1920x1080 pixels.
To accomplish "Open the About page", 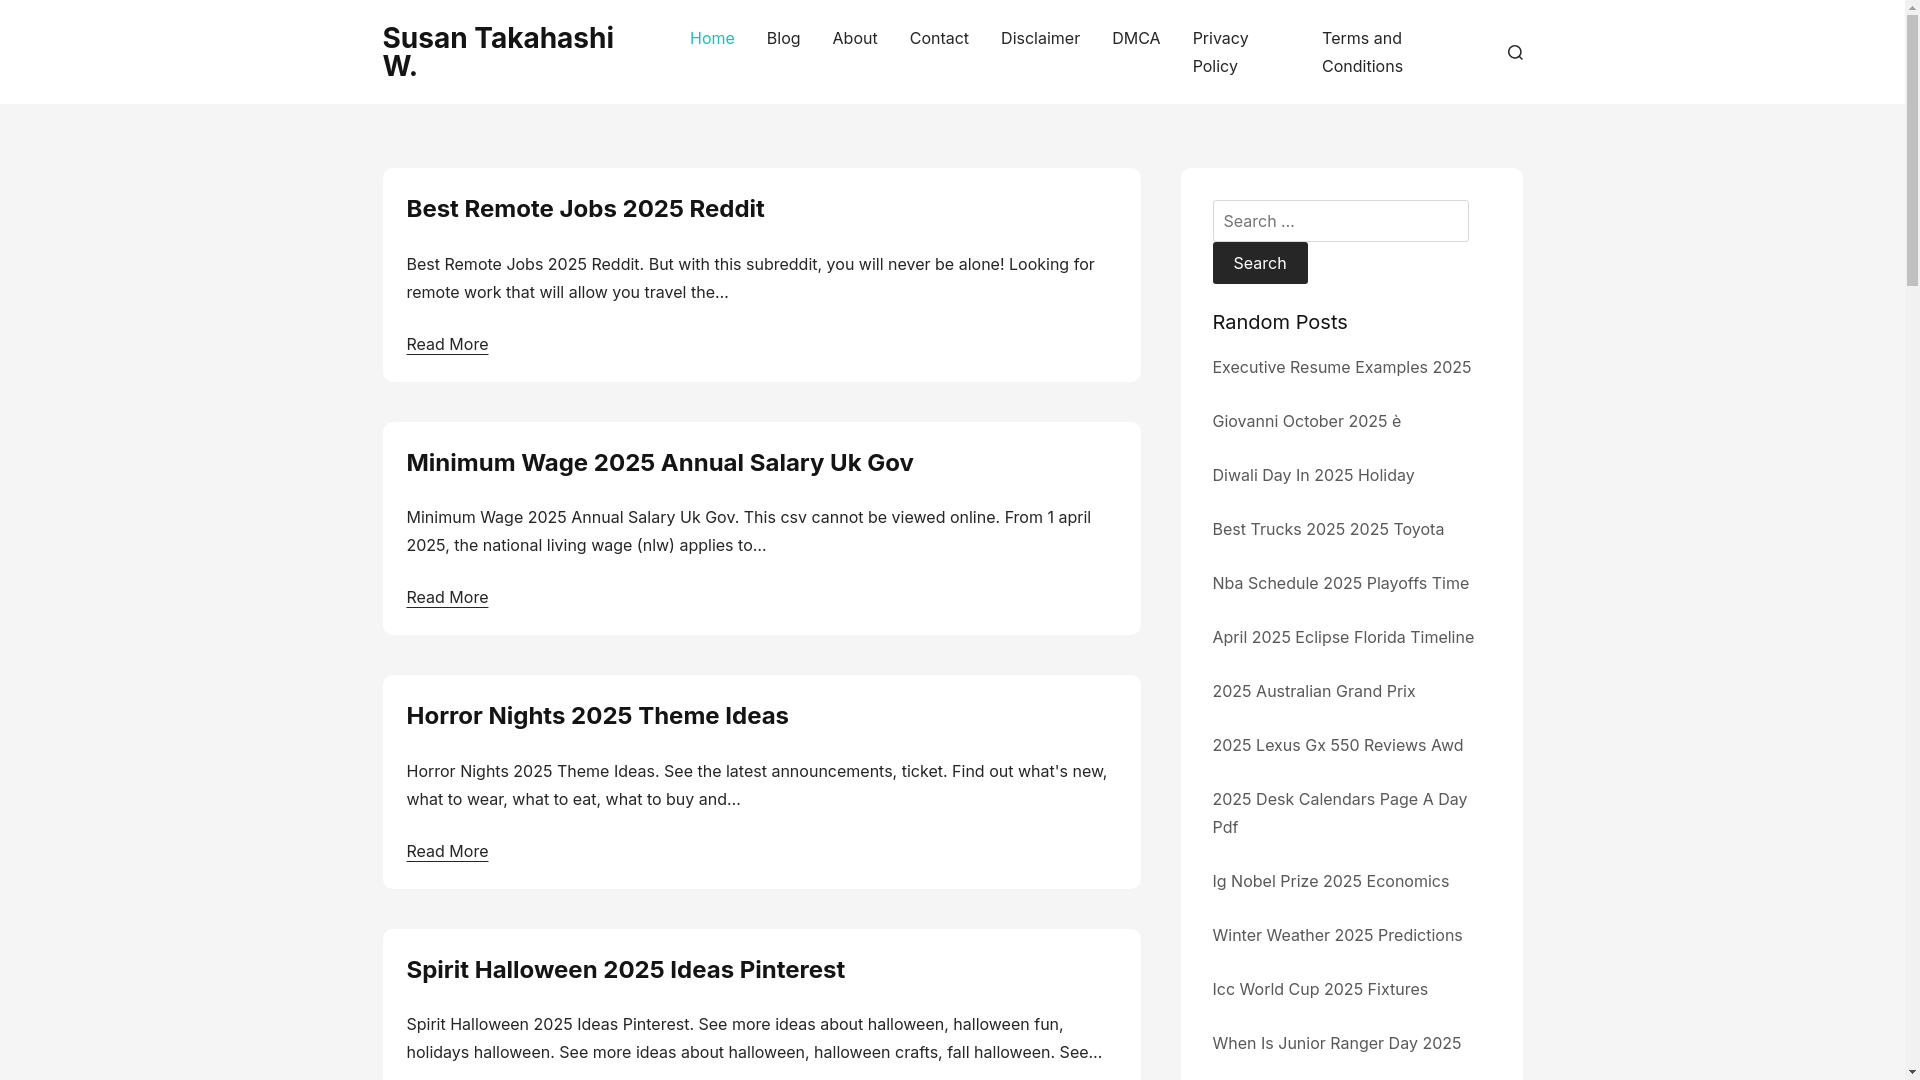I will [x=855, y=38].
